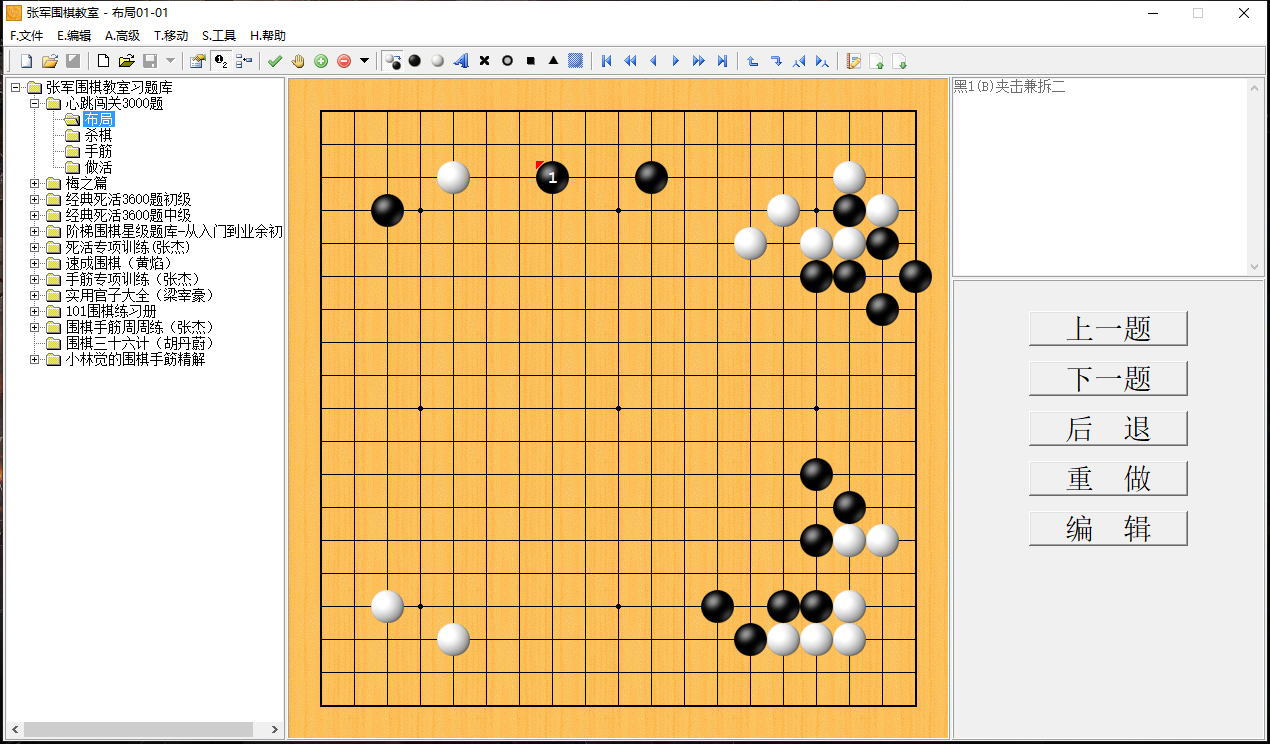Open the dropdown arrow beside the save icon
The width and height of the screenshot is (1270, 744).
click(170, 61)
